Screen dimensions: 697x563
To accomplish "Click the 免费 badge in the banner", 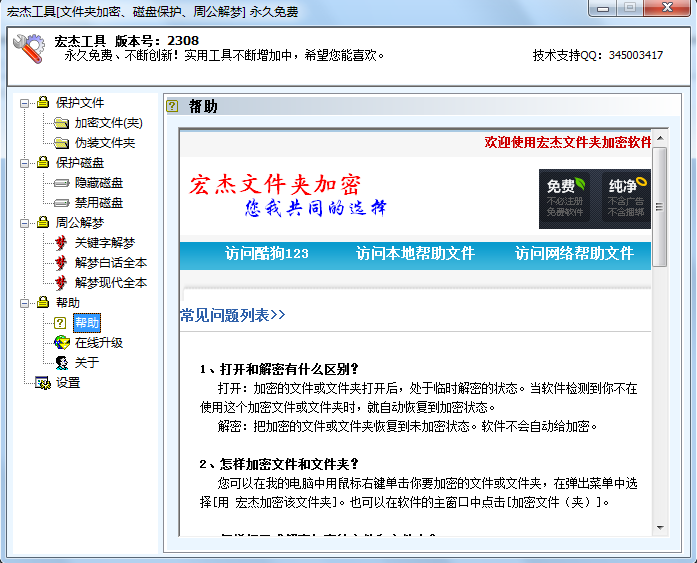I will (561, 197).
